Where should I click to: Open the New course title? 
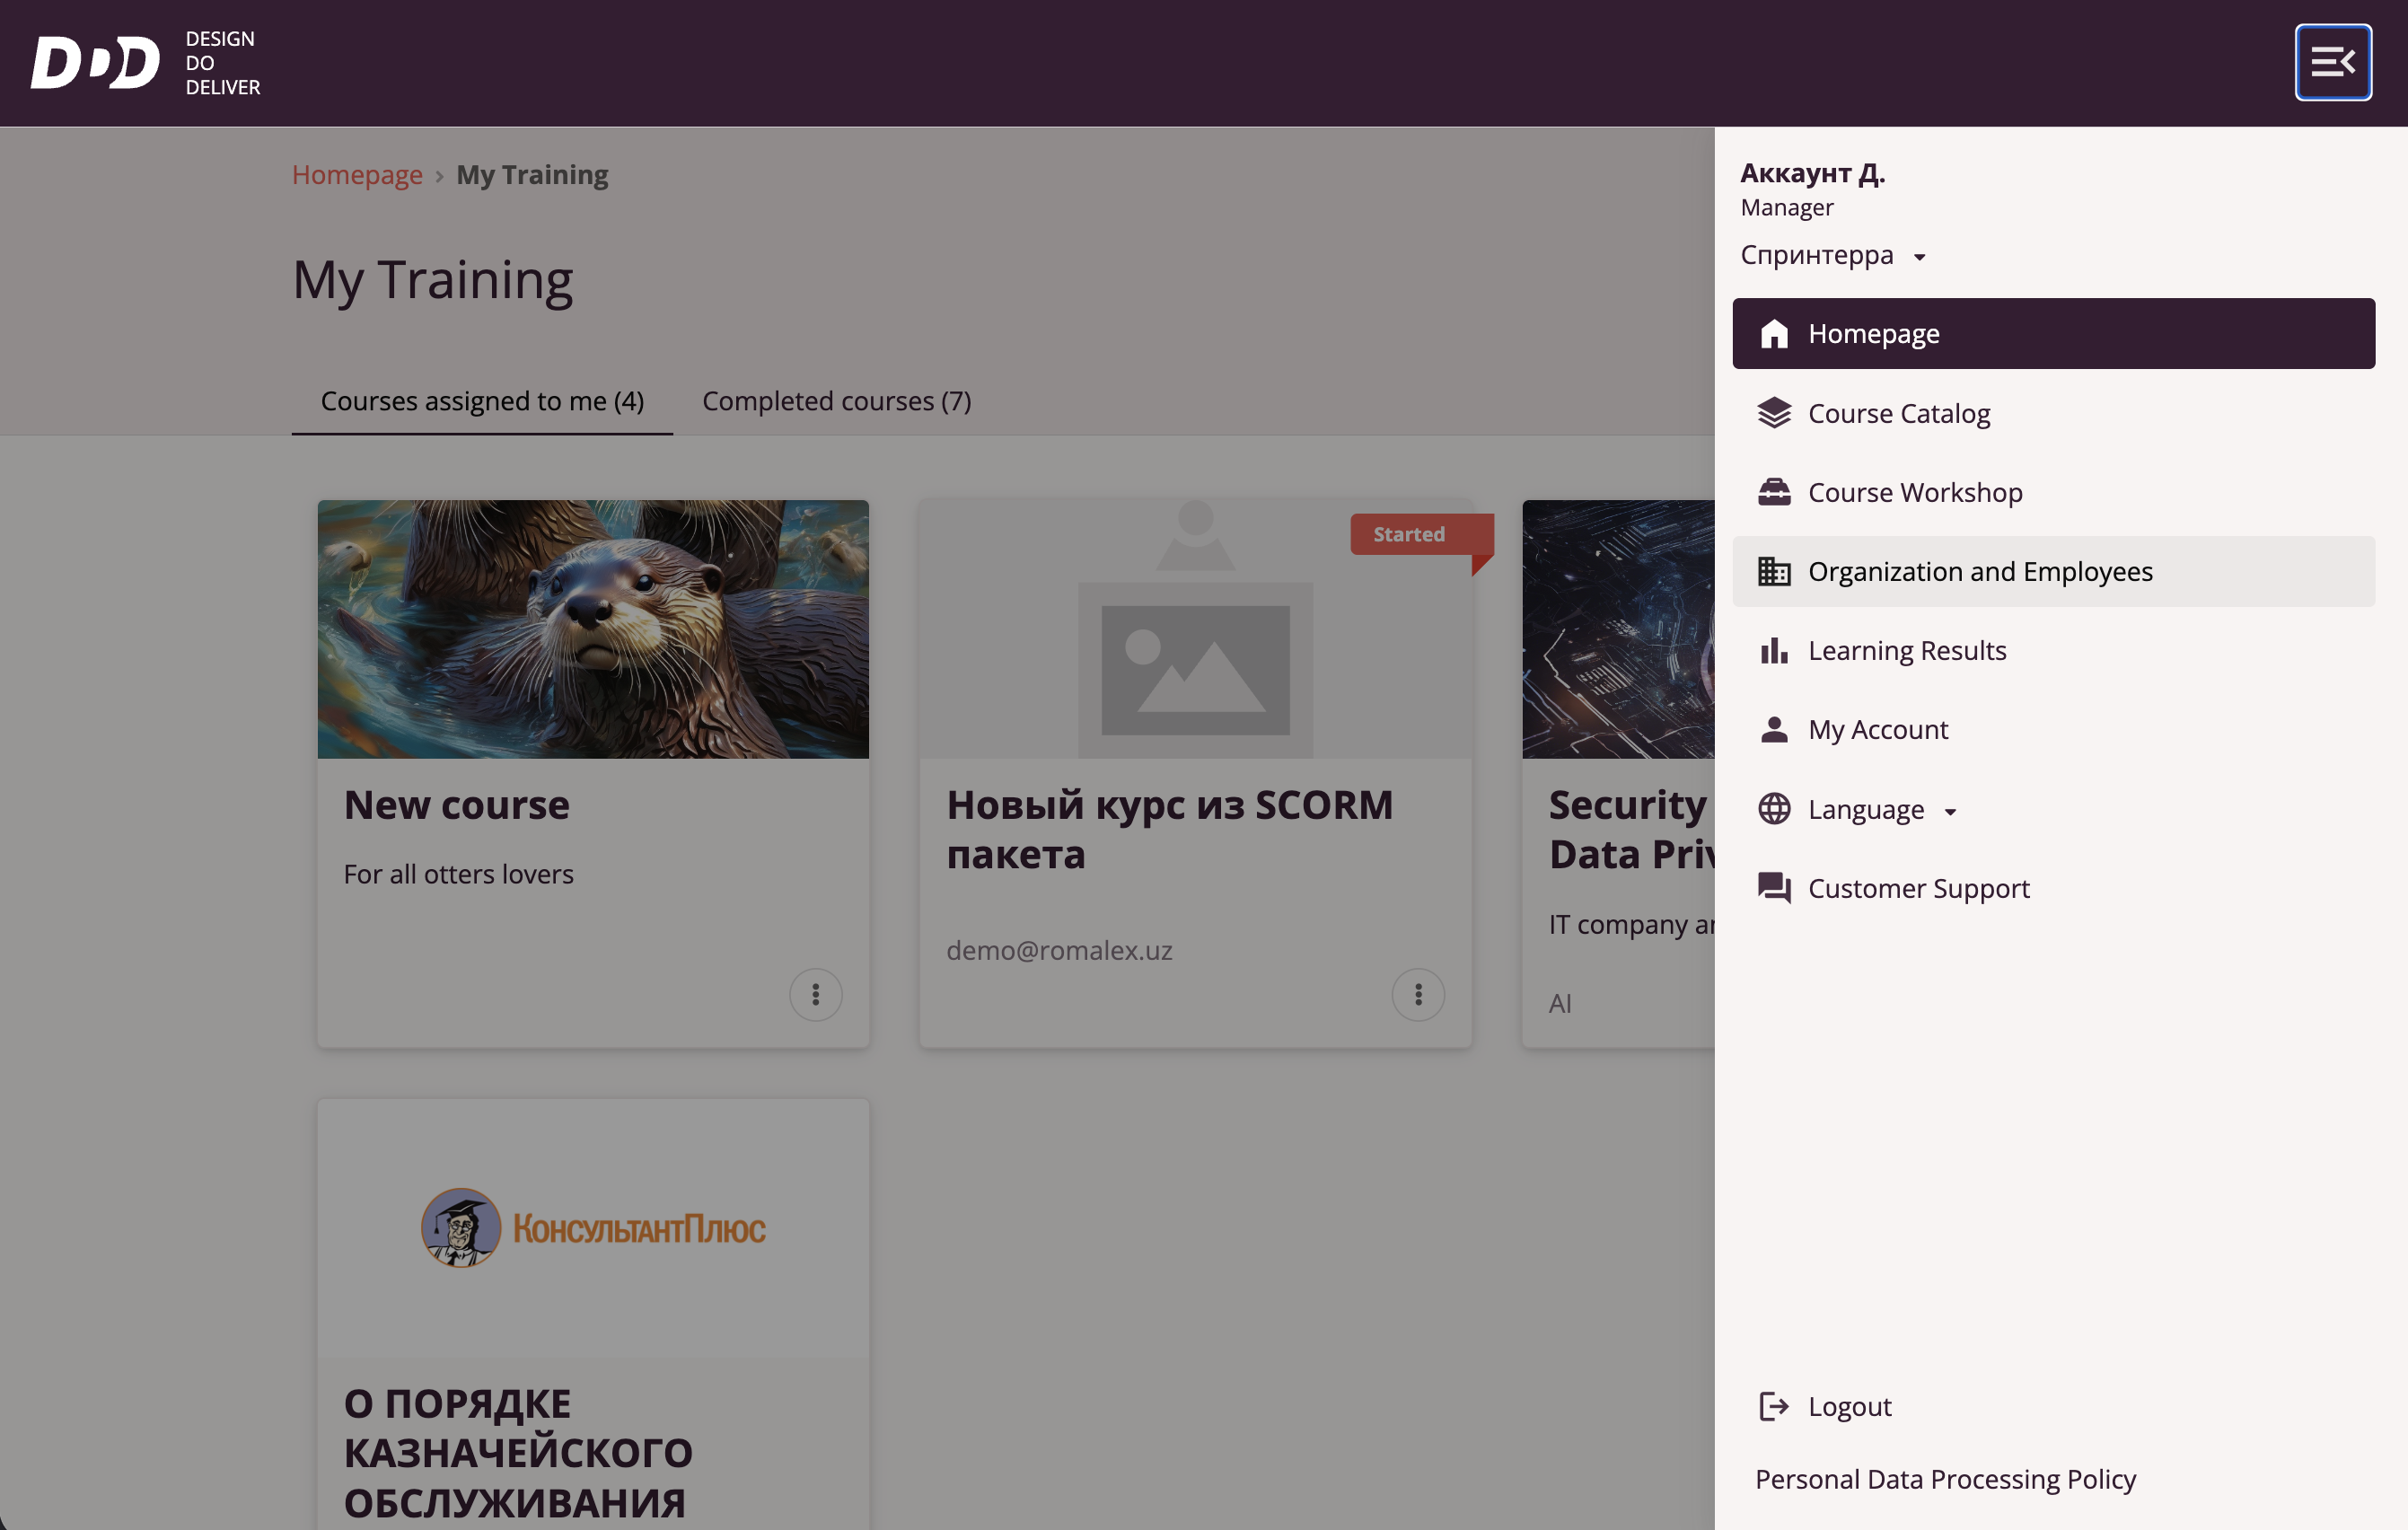(456, 805)
